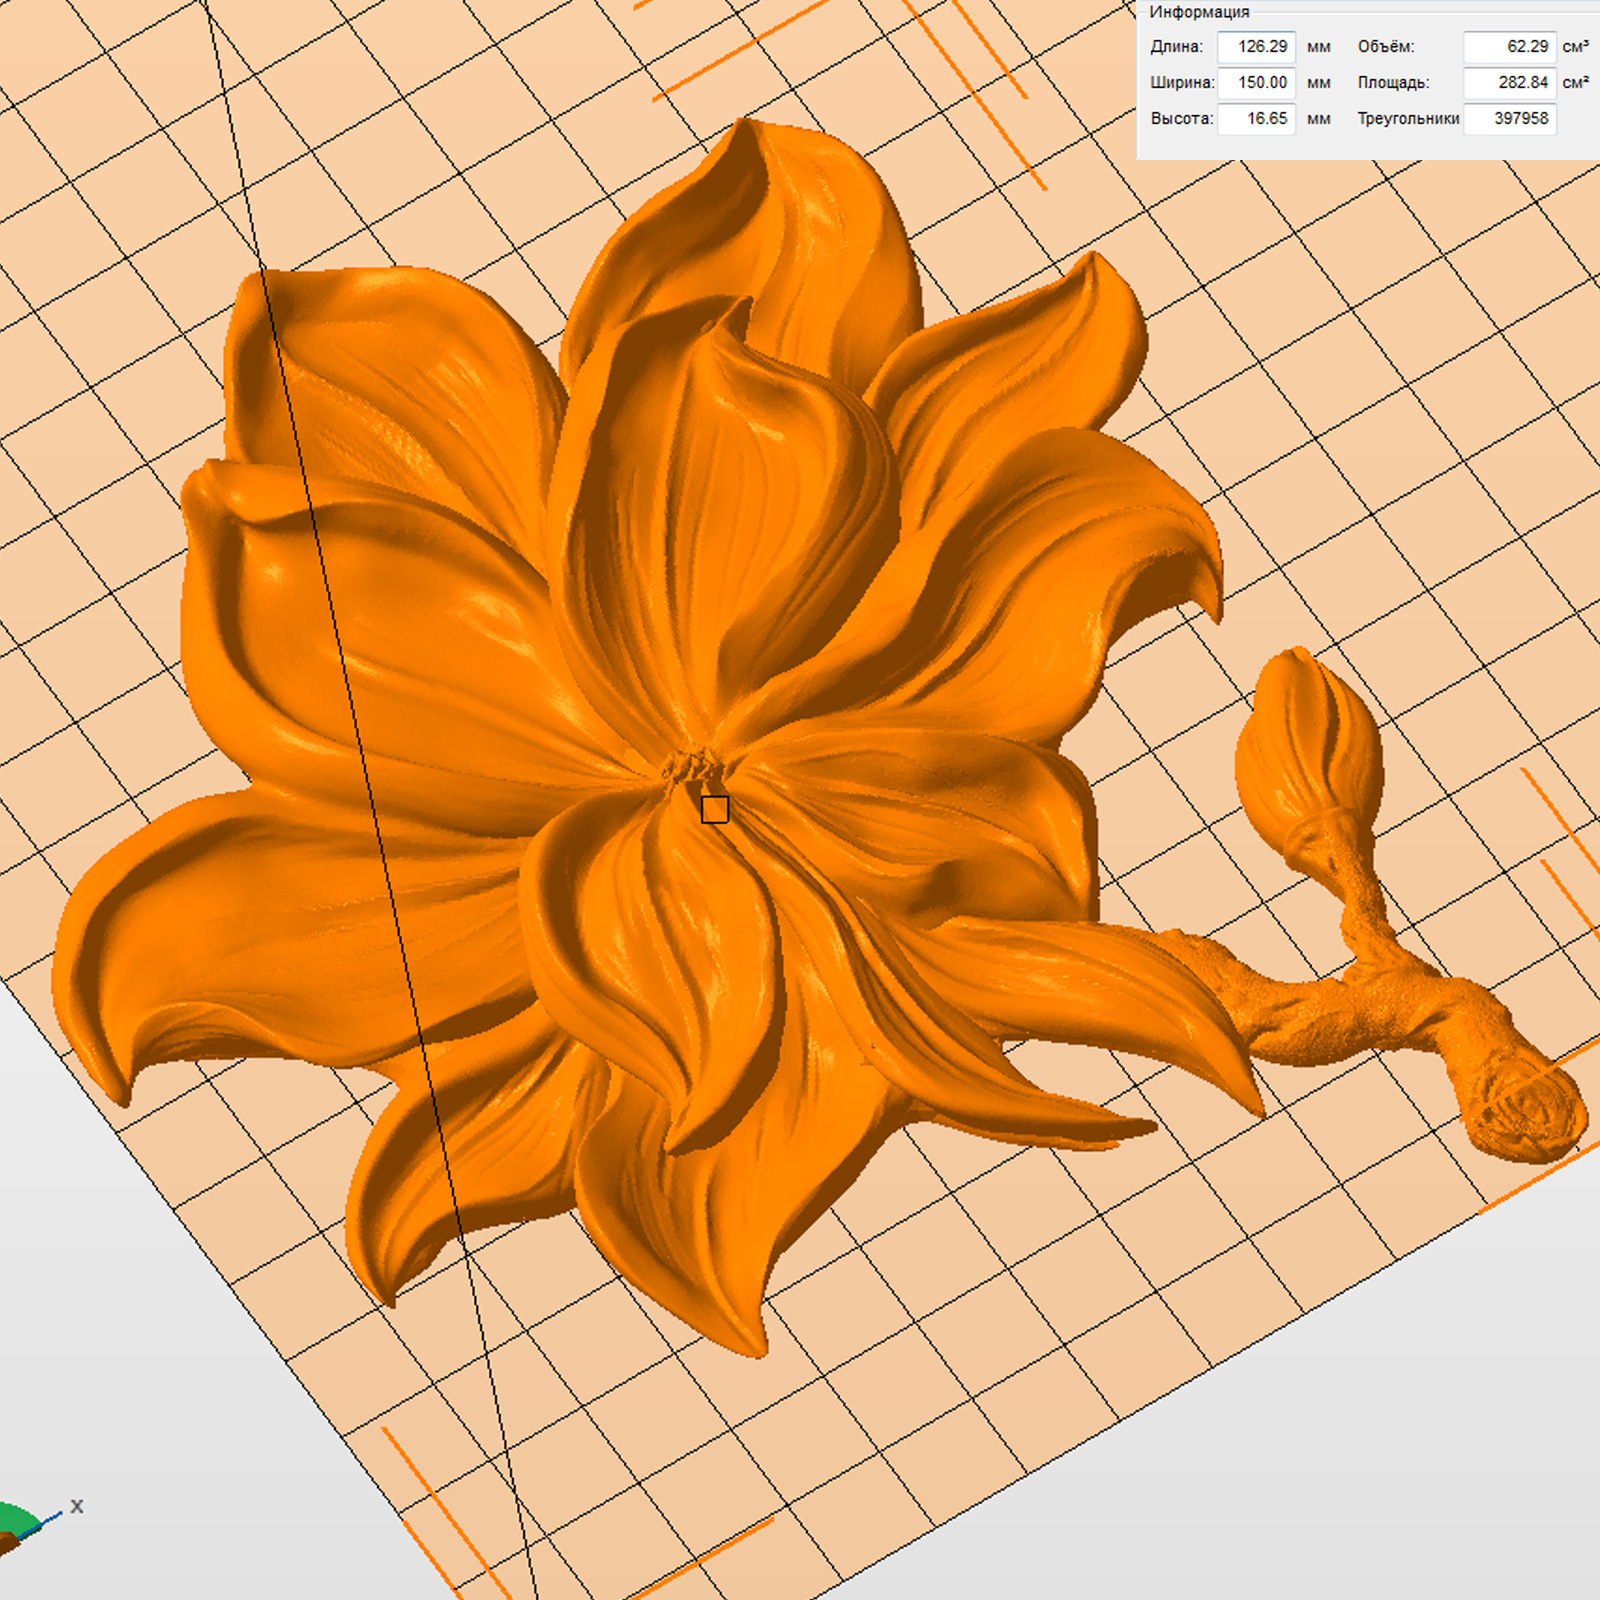Select the Площадь field showing 282.84
The height and width of the screenshot is (1600, 1600).
tap(1509, 83)
